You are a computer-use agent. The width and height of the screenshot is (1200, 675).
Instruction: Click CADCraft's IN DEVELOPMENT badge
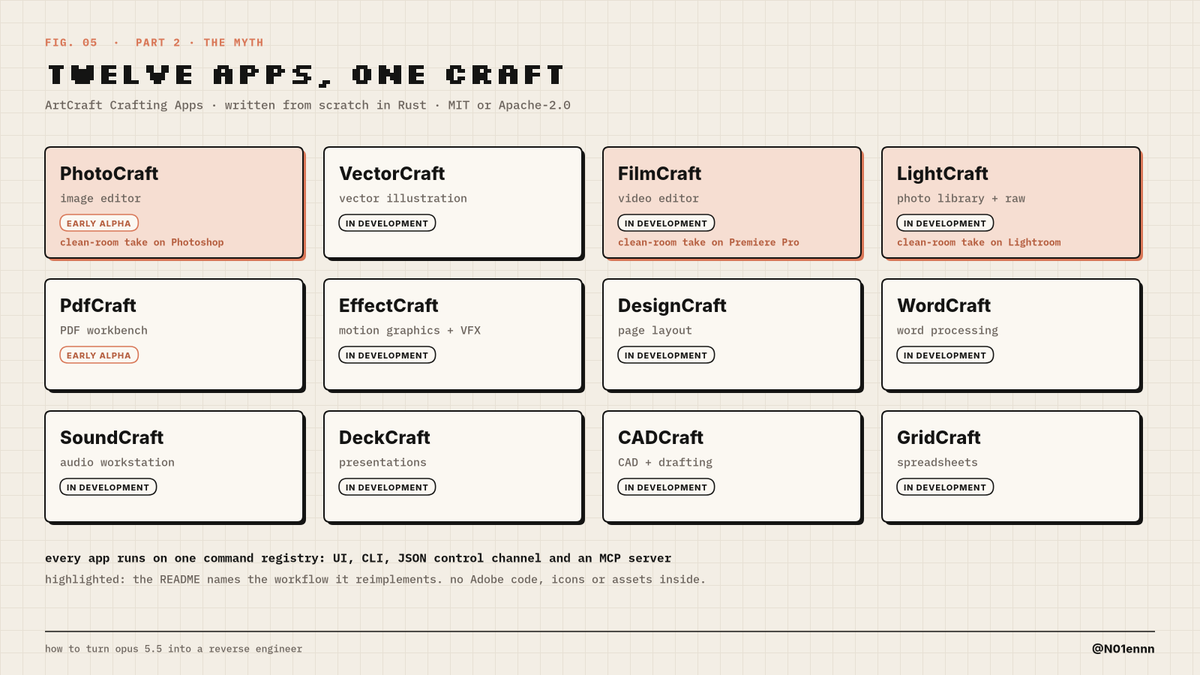(x=666, y=487)
